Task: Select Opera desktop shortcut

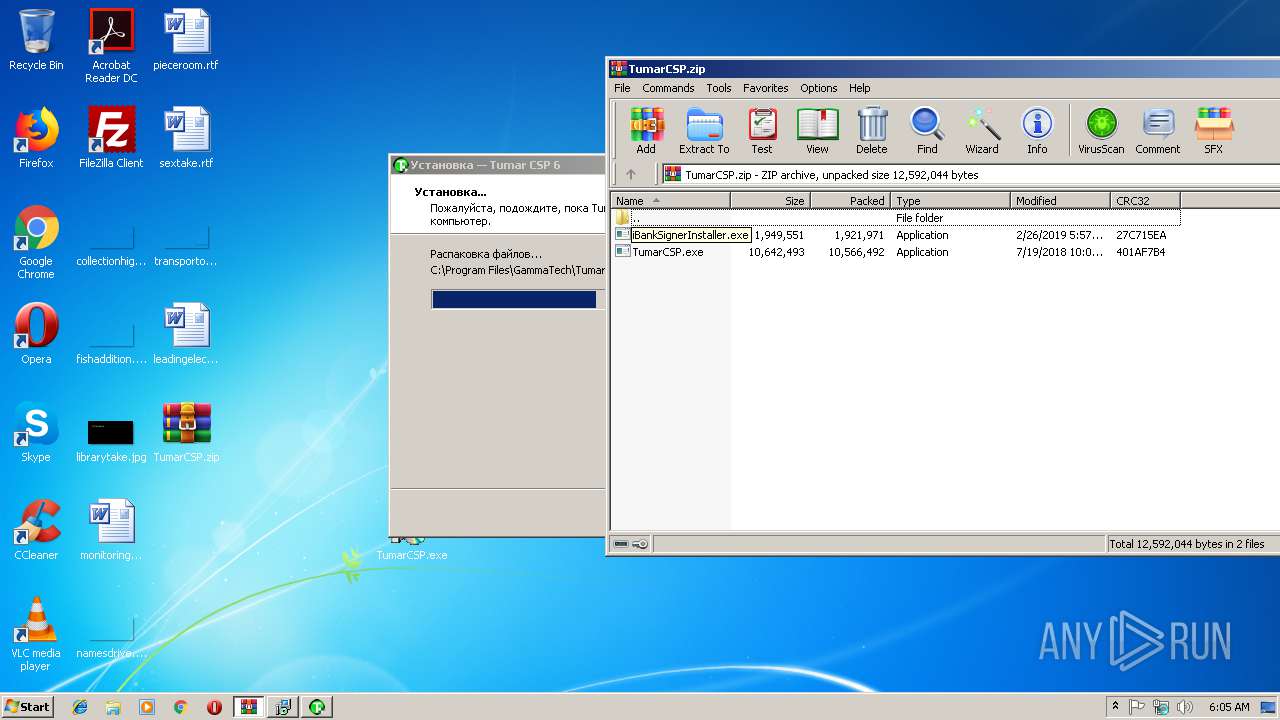Action: (x=36, y=334)
